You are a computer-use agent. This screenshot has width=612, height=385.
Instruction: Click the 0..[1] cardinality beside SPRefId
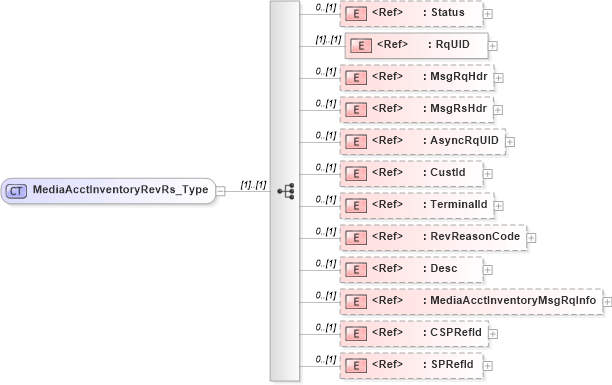[326, 360]
